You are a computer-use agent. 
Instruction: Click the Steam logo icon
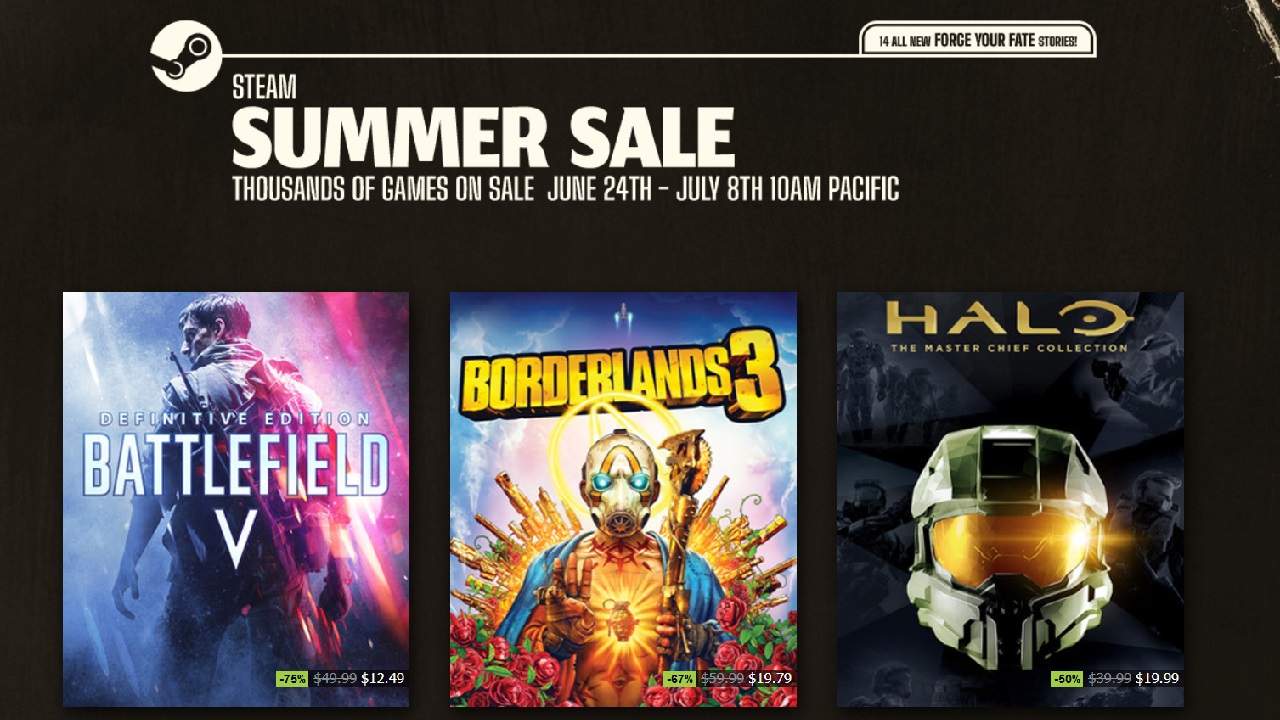[186, 56]
